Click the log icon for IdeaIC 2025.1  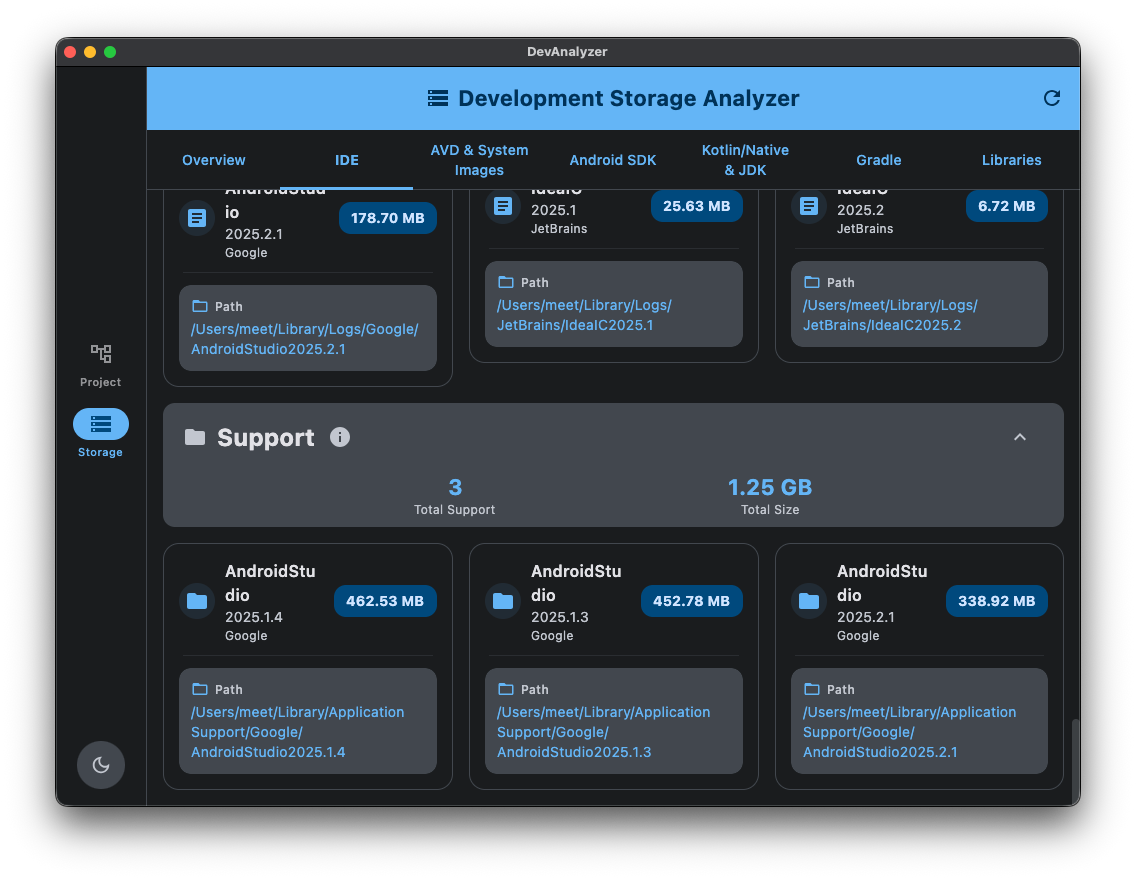[503, 206]
